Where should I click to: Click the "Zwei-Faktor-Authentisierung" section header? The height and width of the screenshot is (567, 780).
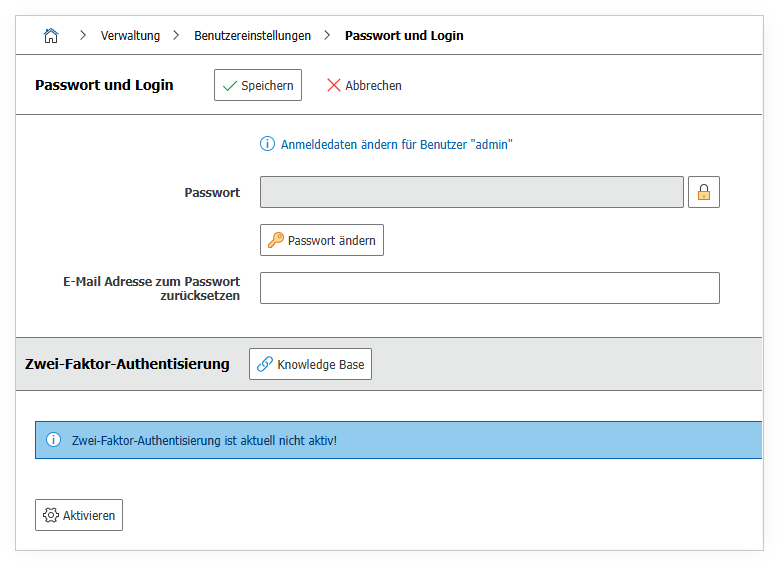pyautogui.click(x=127, y=364)
